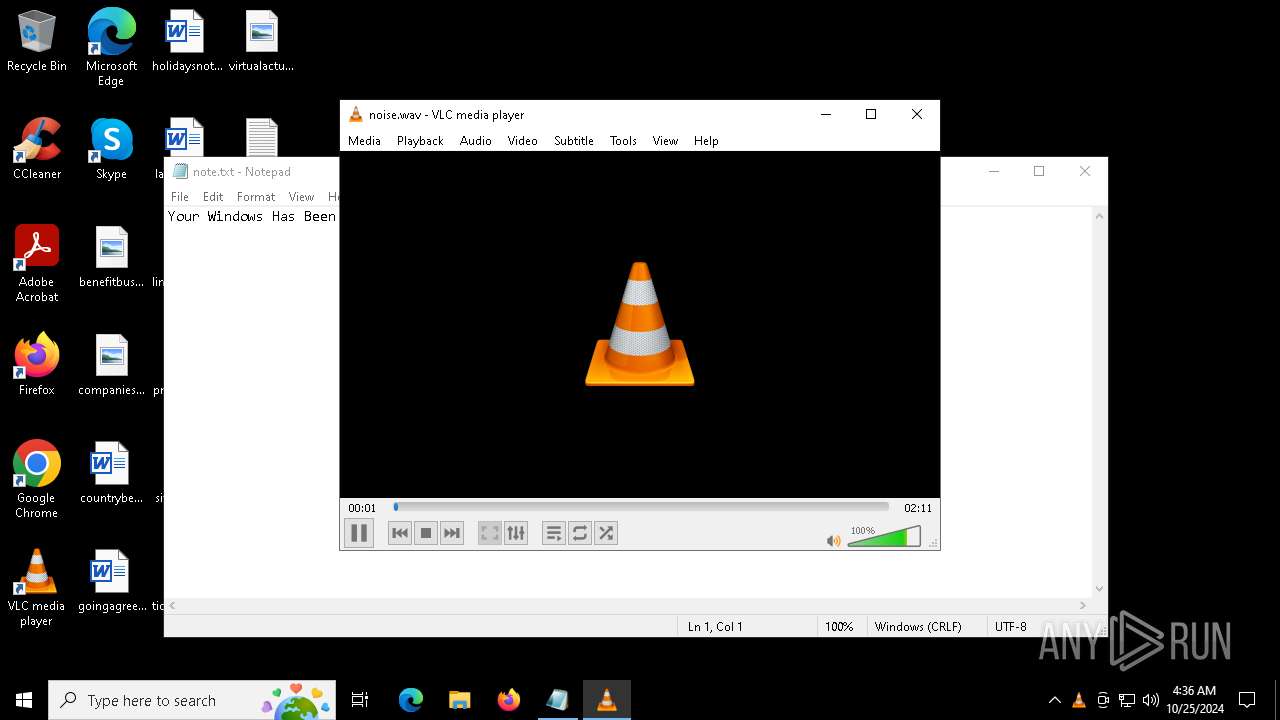Switch to Notepad taskbar button

(x=557, y=700)
